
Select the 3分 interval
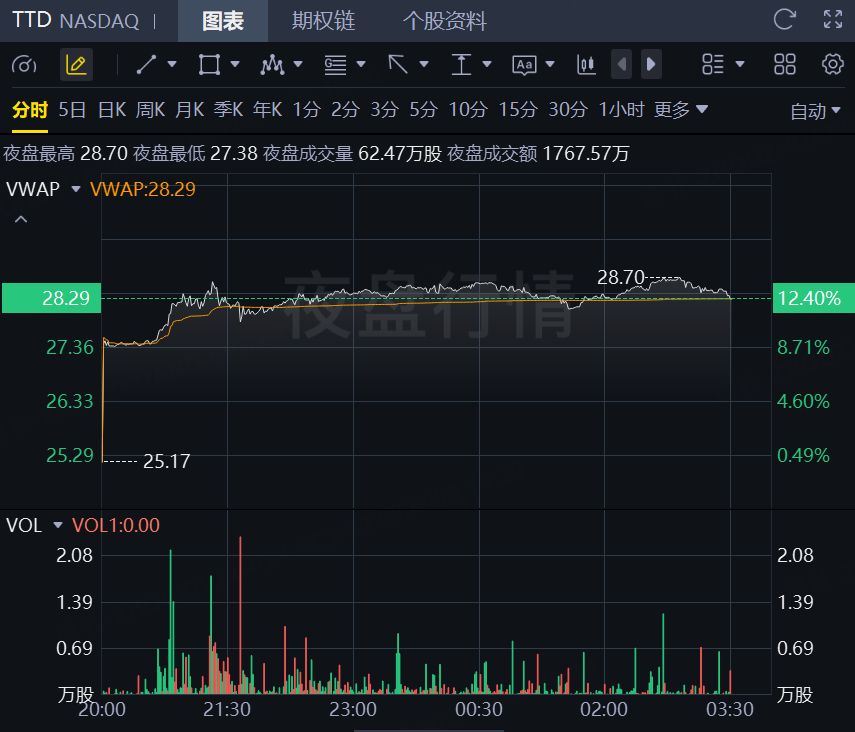pyautogui.click(x=384, y=110)
